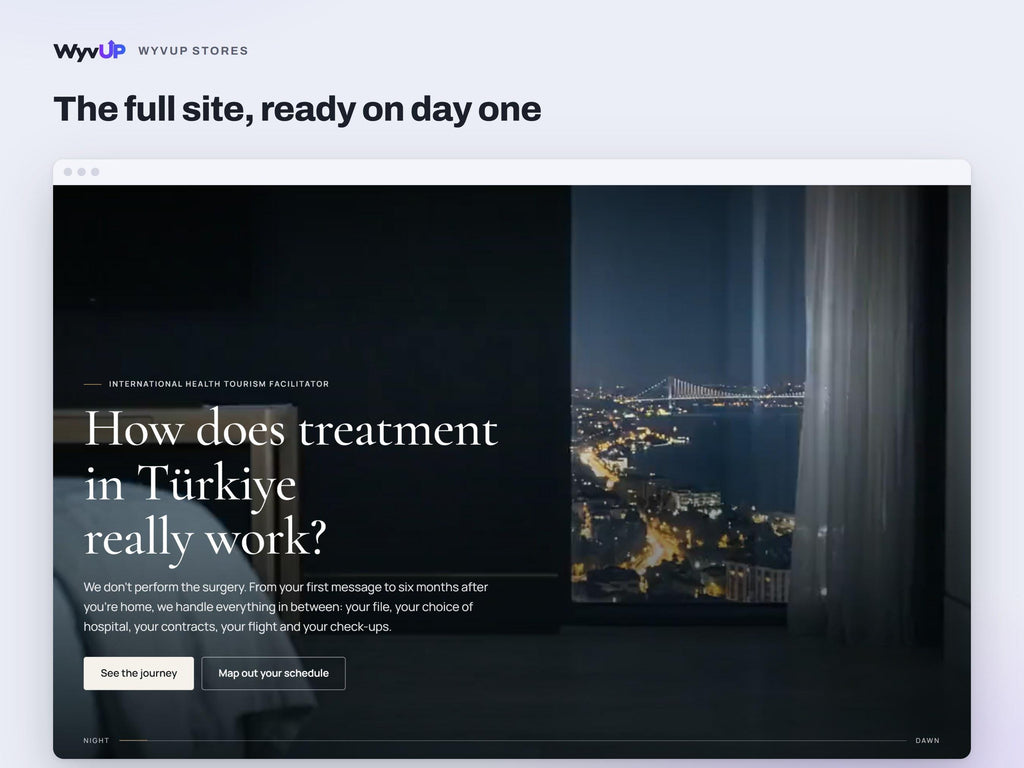Click the night-to-dawn progress line
1024x768 pixels.
pyautogui.click(x=513, y=741)
